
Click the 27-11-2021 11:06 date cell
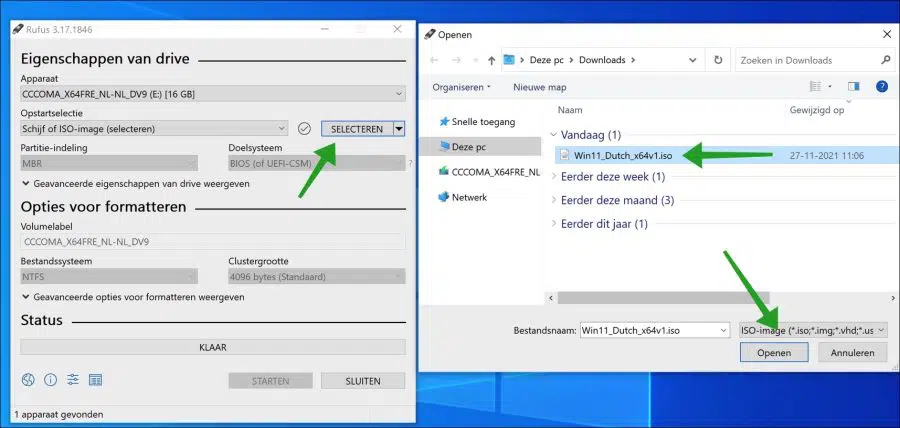click(827, 155)
